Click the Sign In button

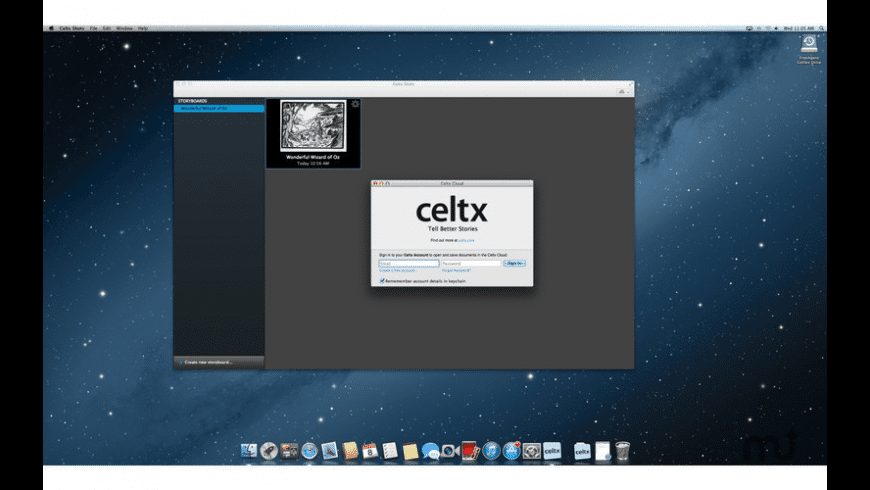point(514,264)
